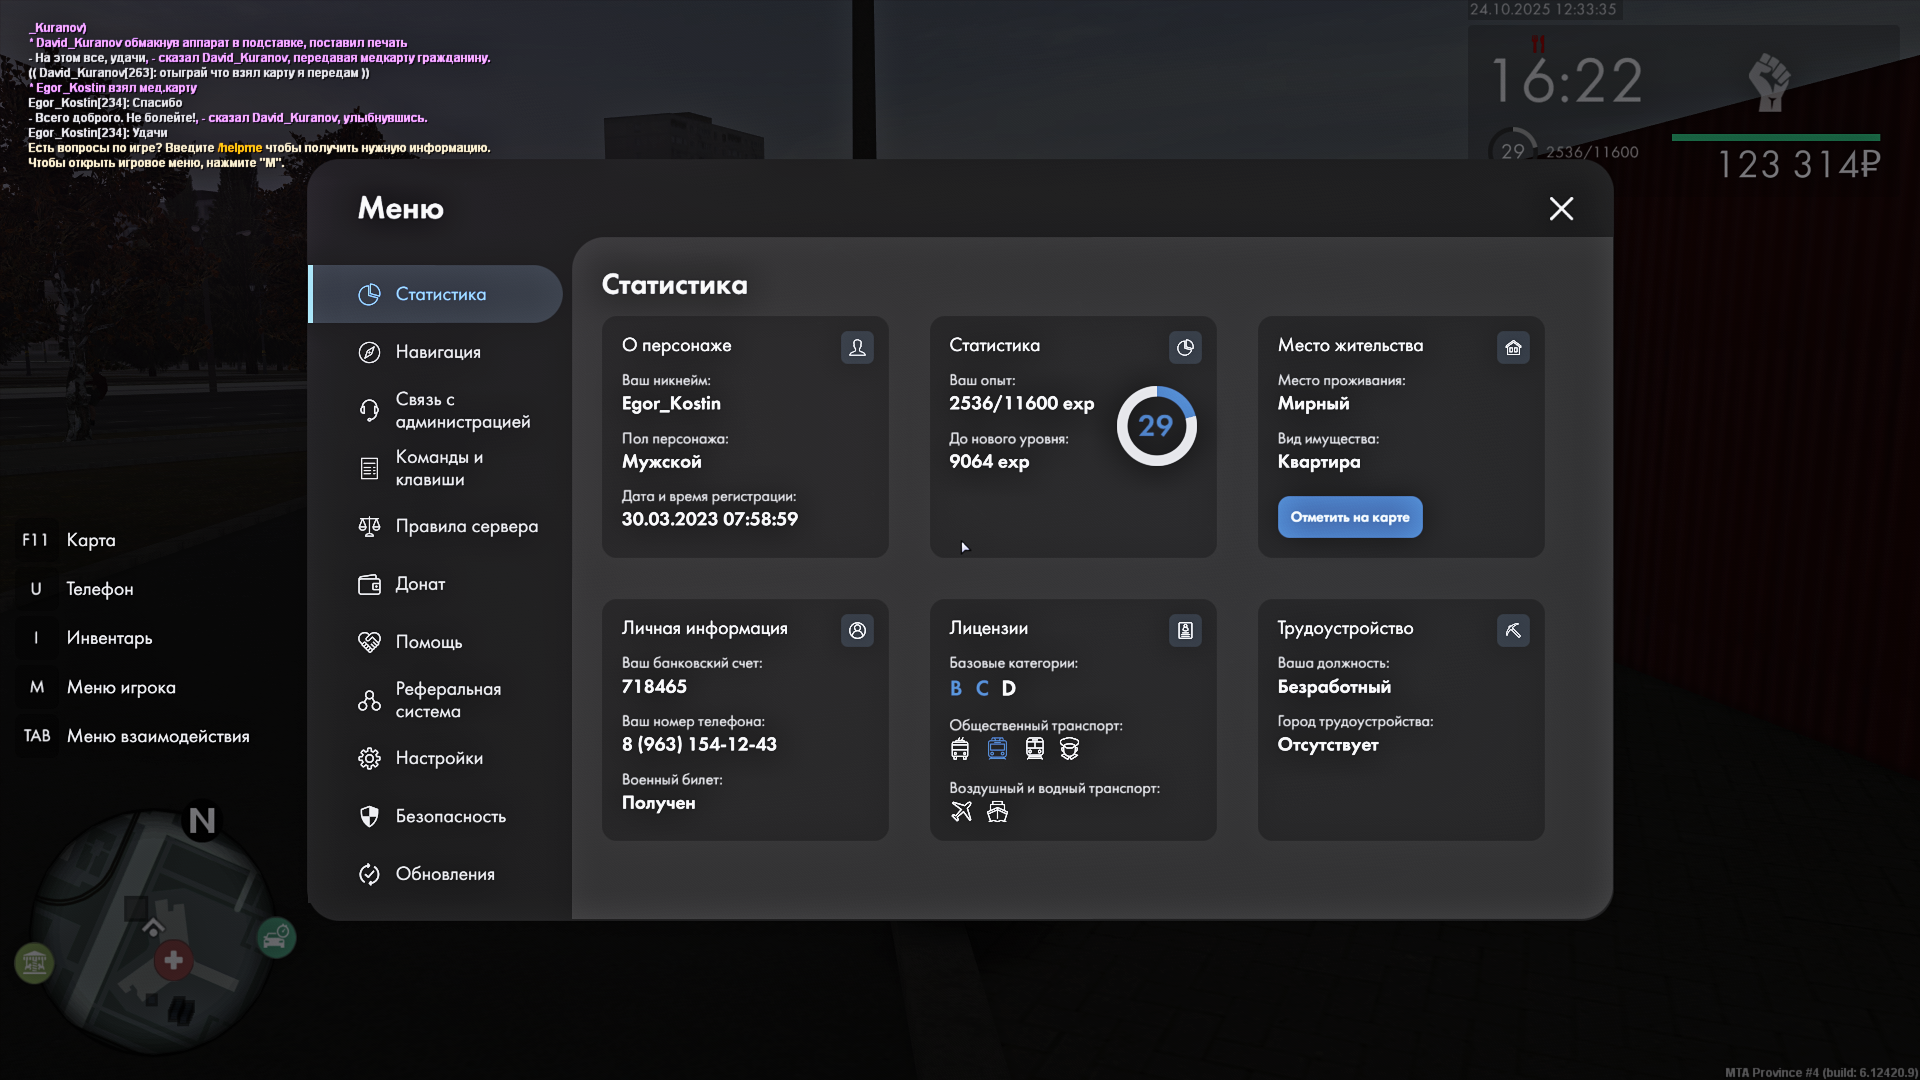Click the pie chart icon in Статистика card
The width and height of the screenshot is (1920, 1080).
pos(1185,347)
